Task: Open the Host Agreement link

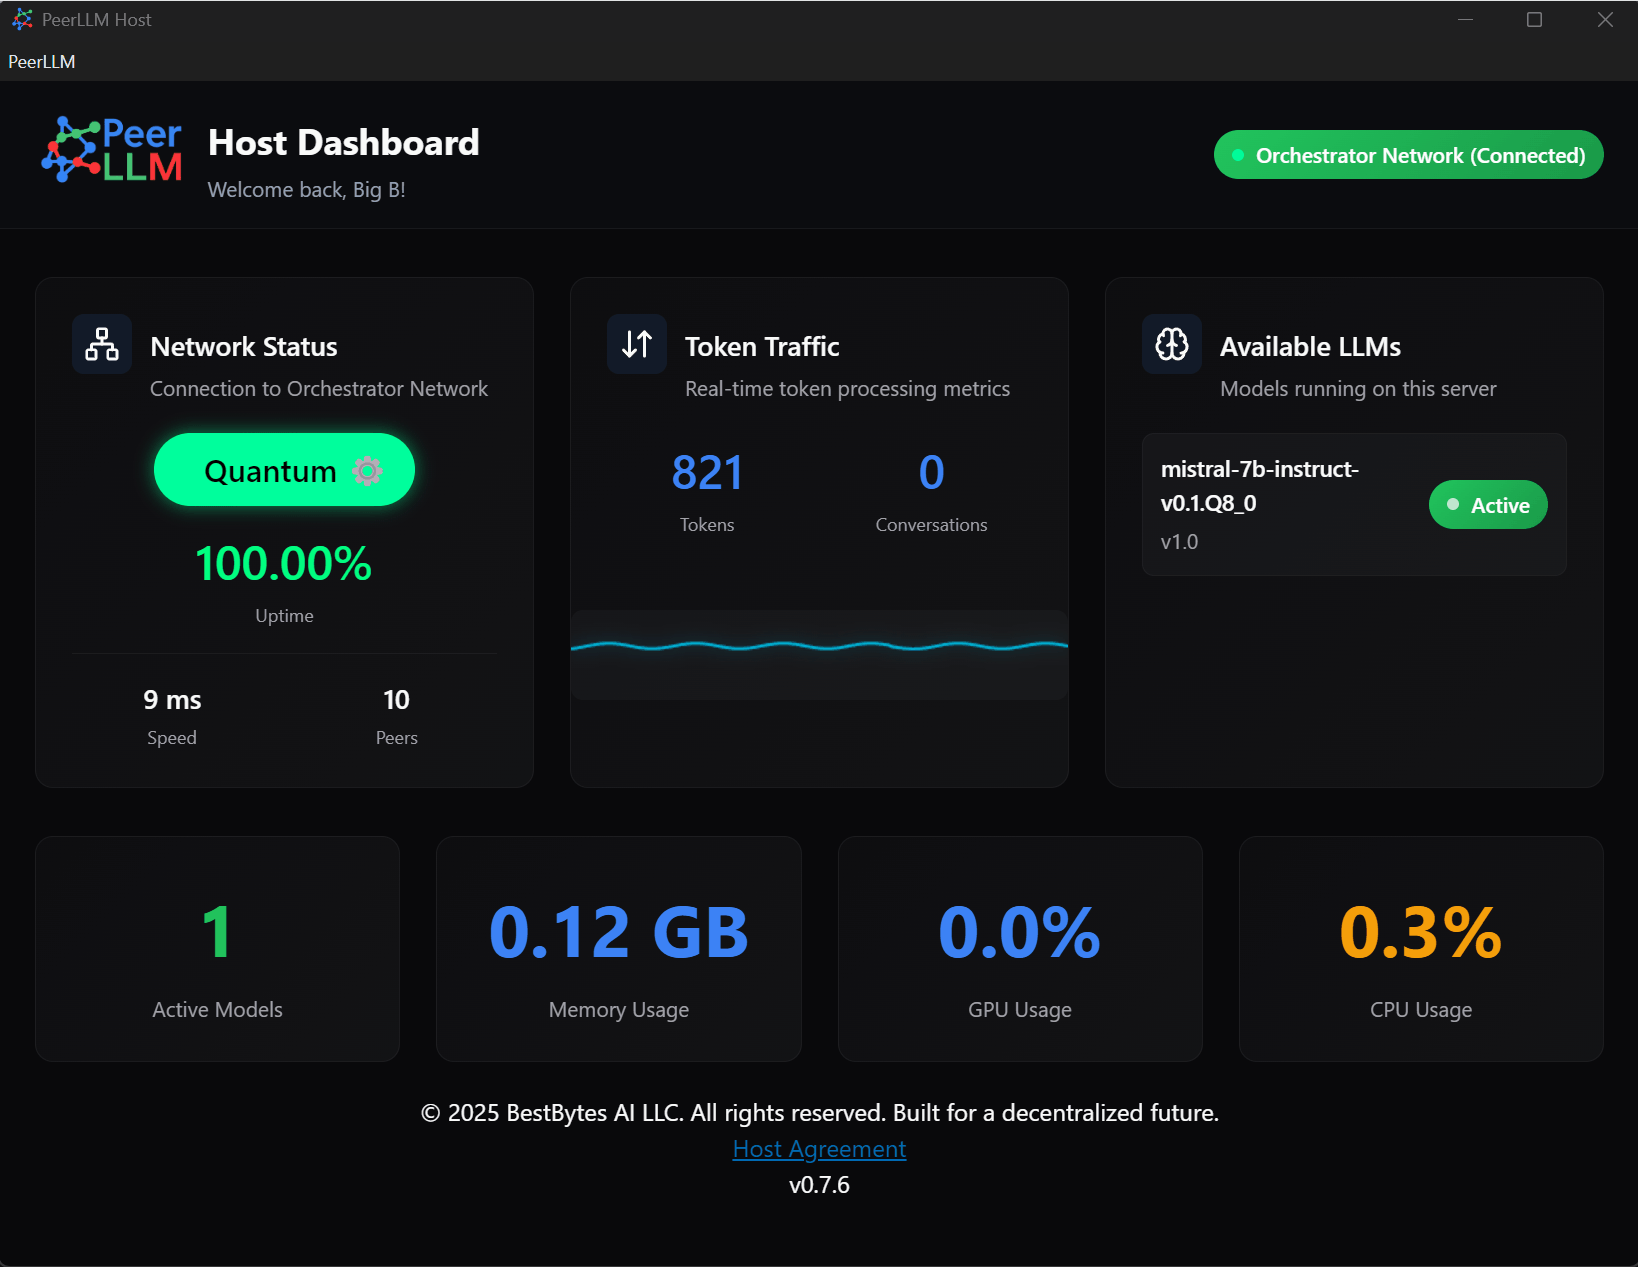Action: tap(819, 1149)
